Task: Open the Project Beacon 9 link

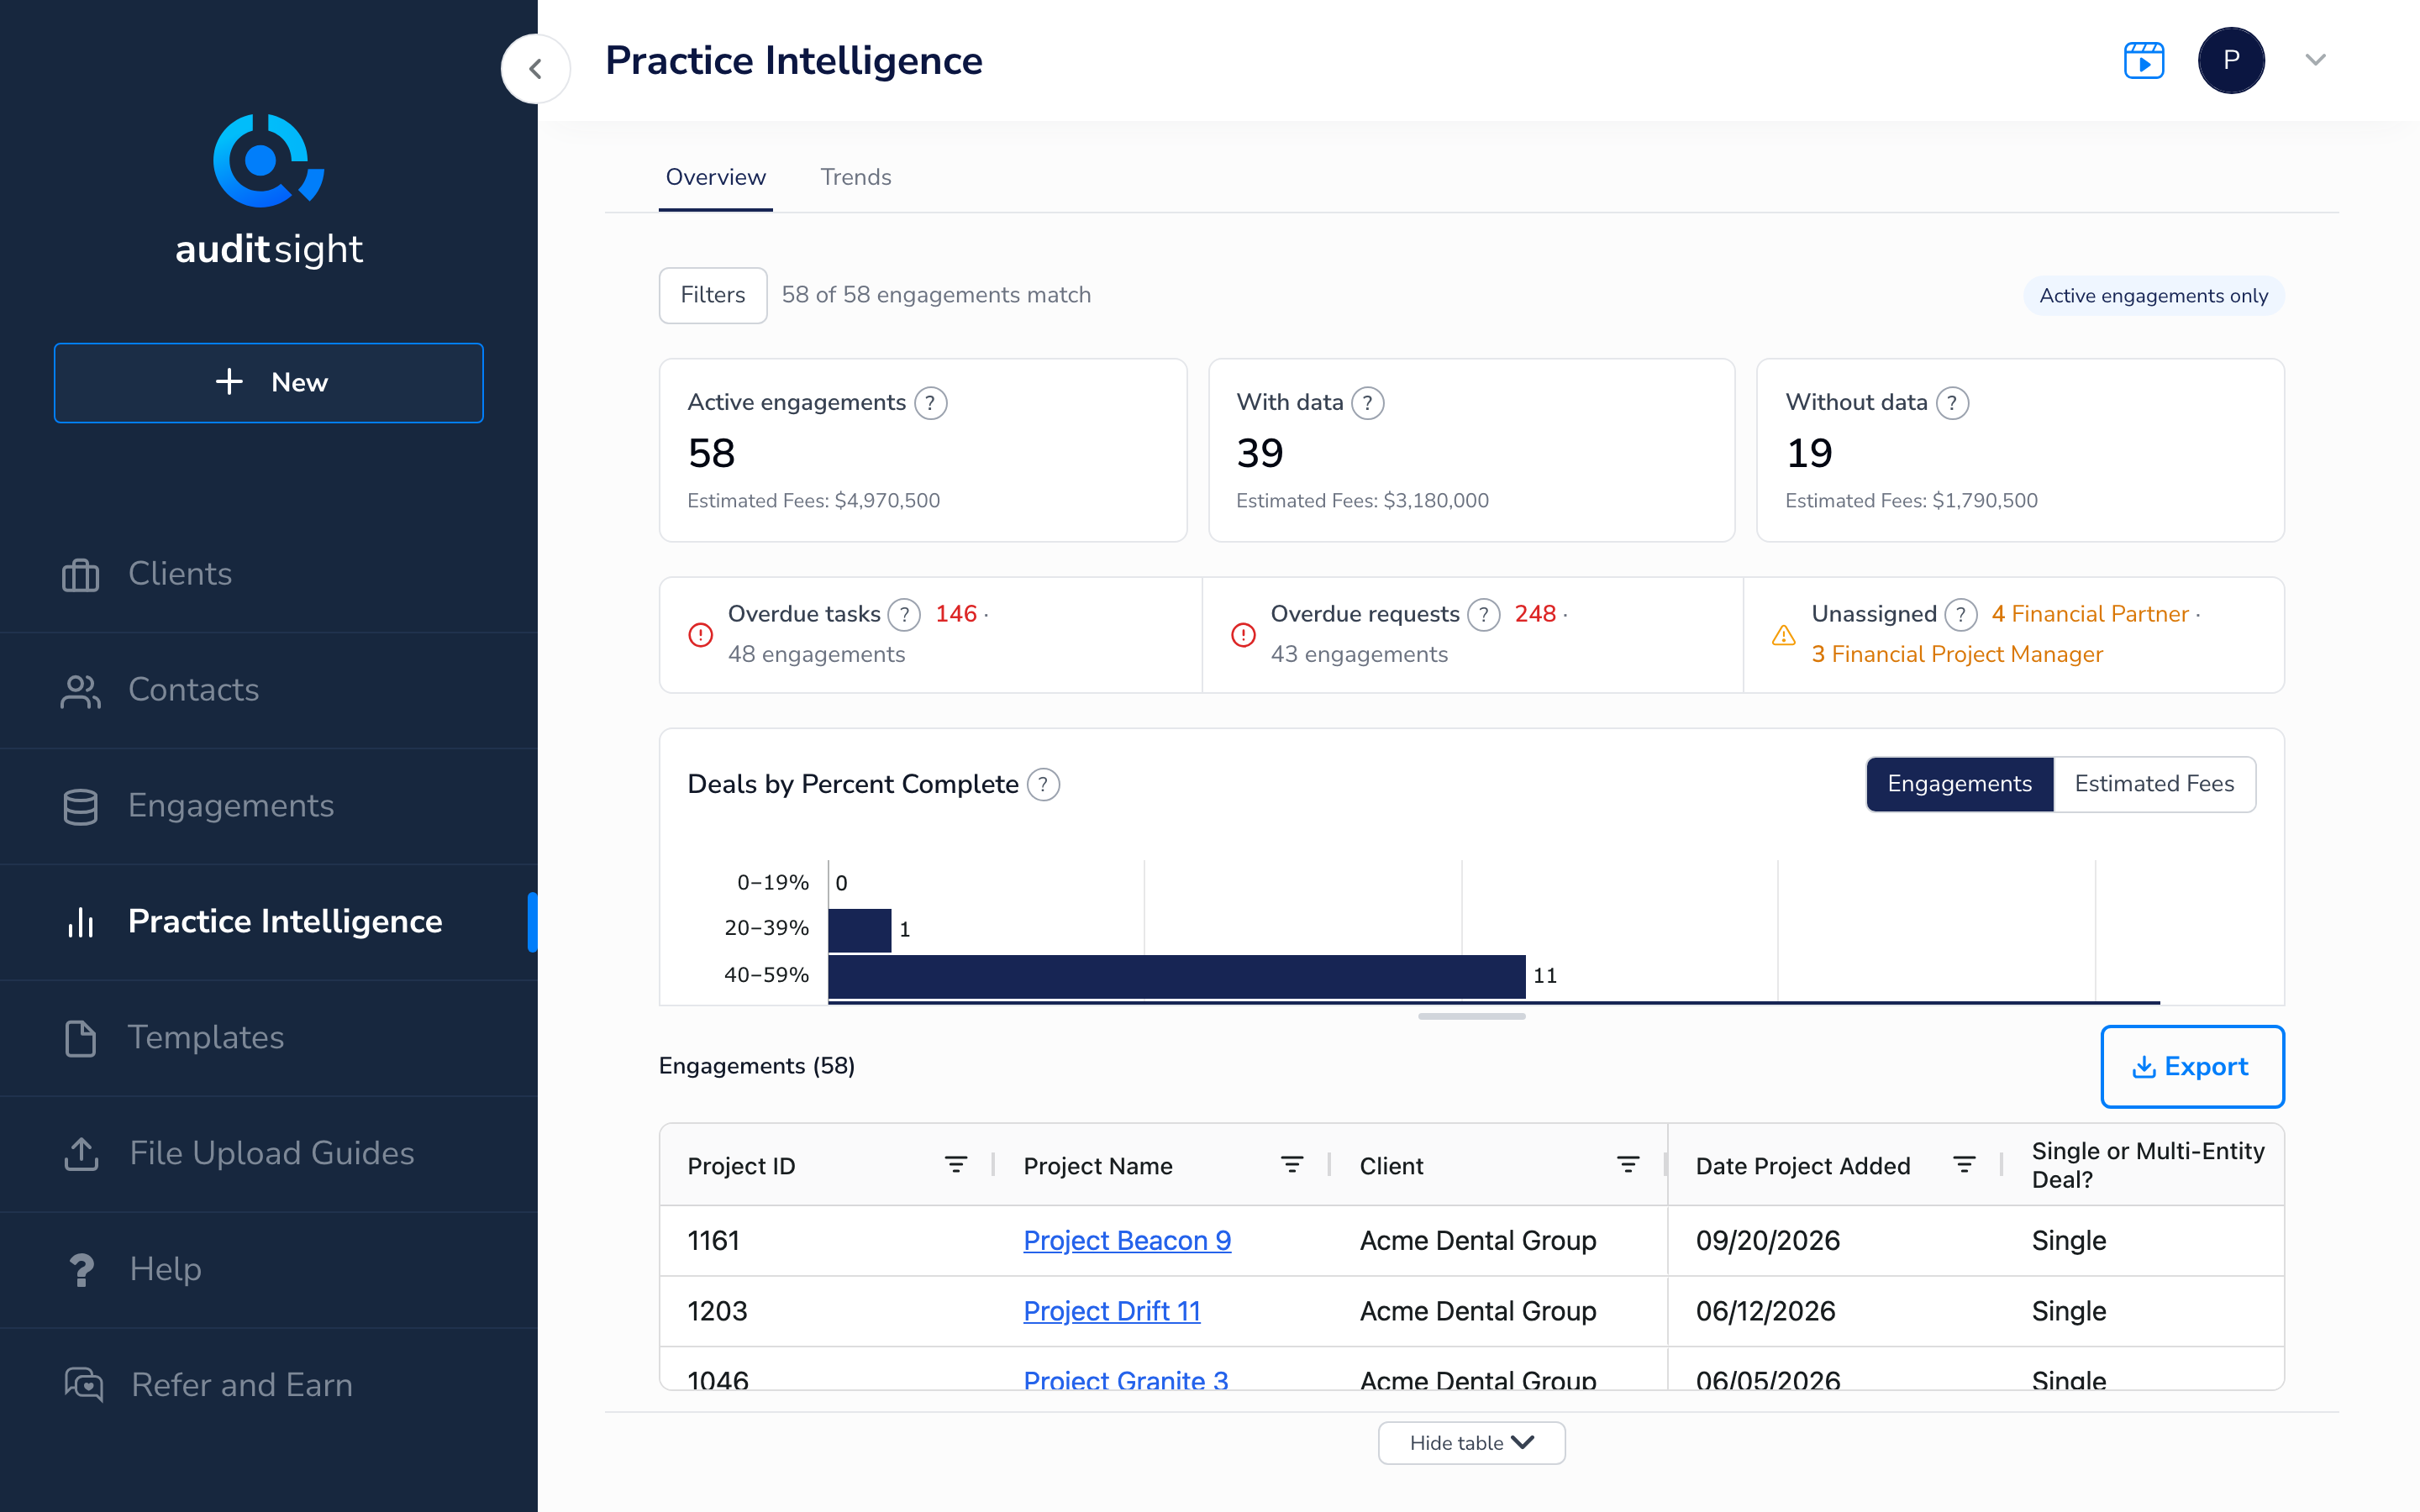Action: (1127, 1241)
